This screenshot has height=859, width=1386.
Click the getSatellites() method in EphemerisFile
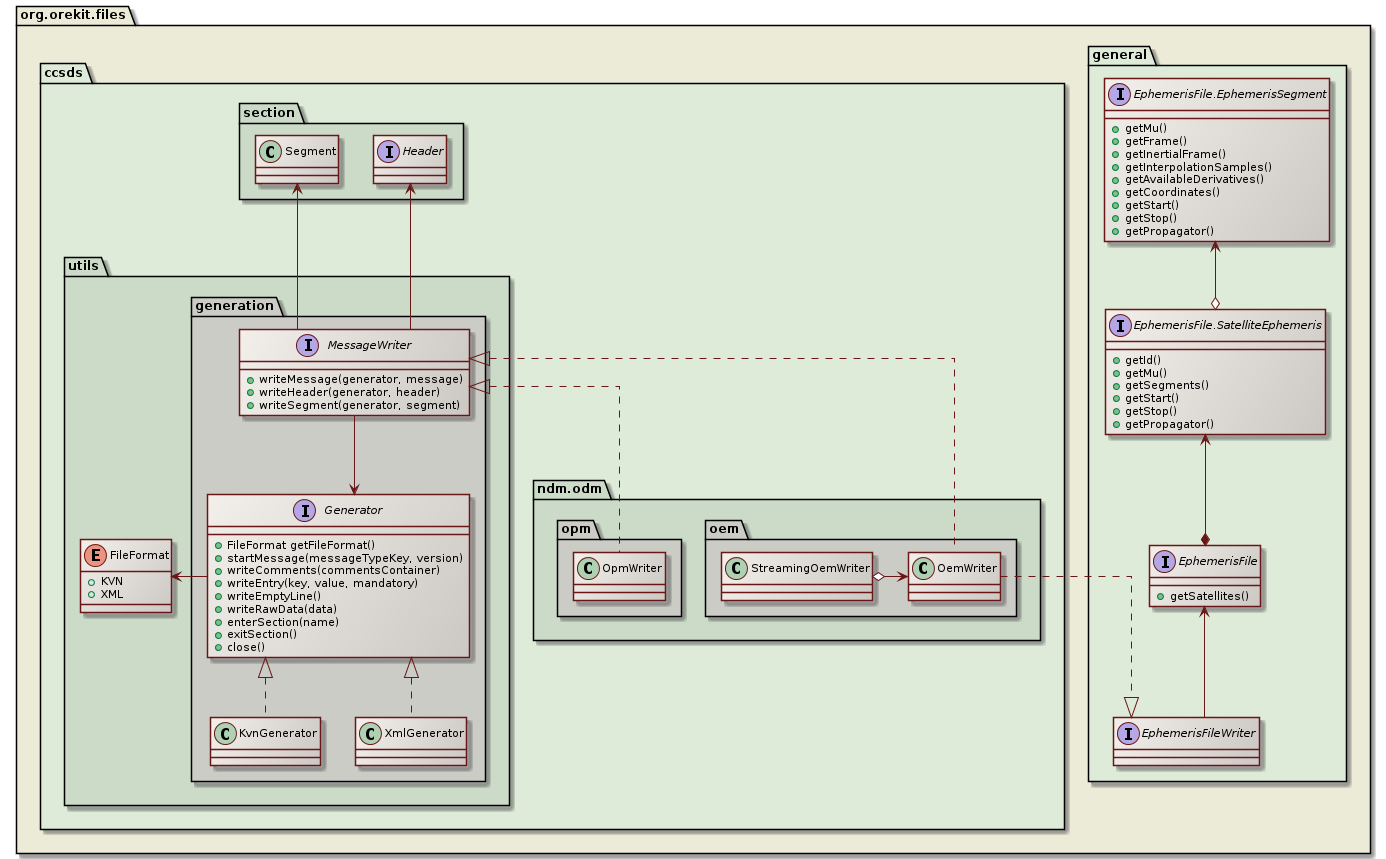pos(1210,596)
